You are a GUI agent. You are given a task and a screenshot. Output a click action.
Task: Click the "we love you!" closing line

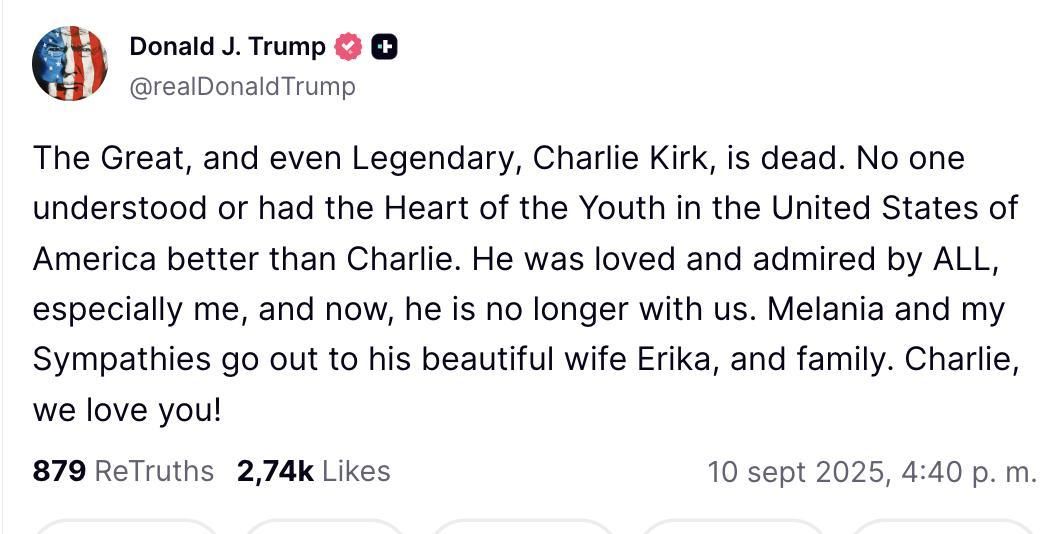click(127, 411)
